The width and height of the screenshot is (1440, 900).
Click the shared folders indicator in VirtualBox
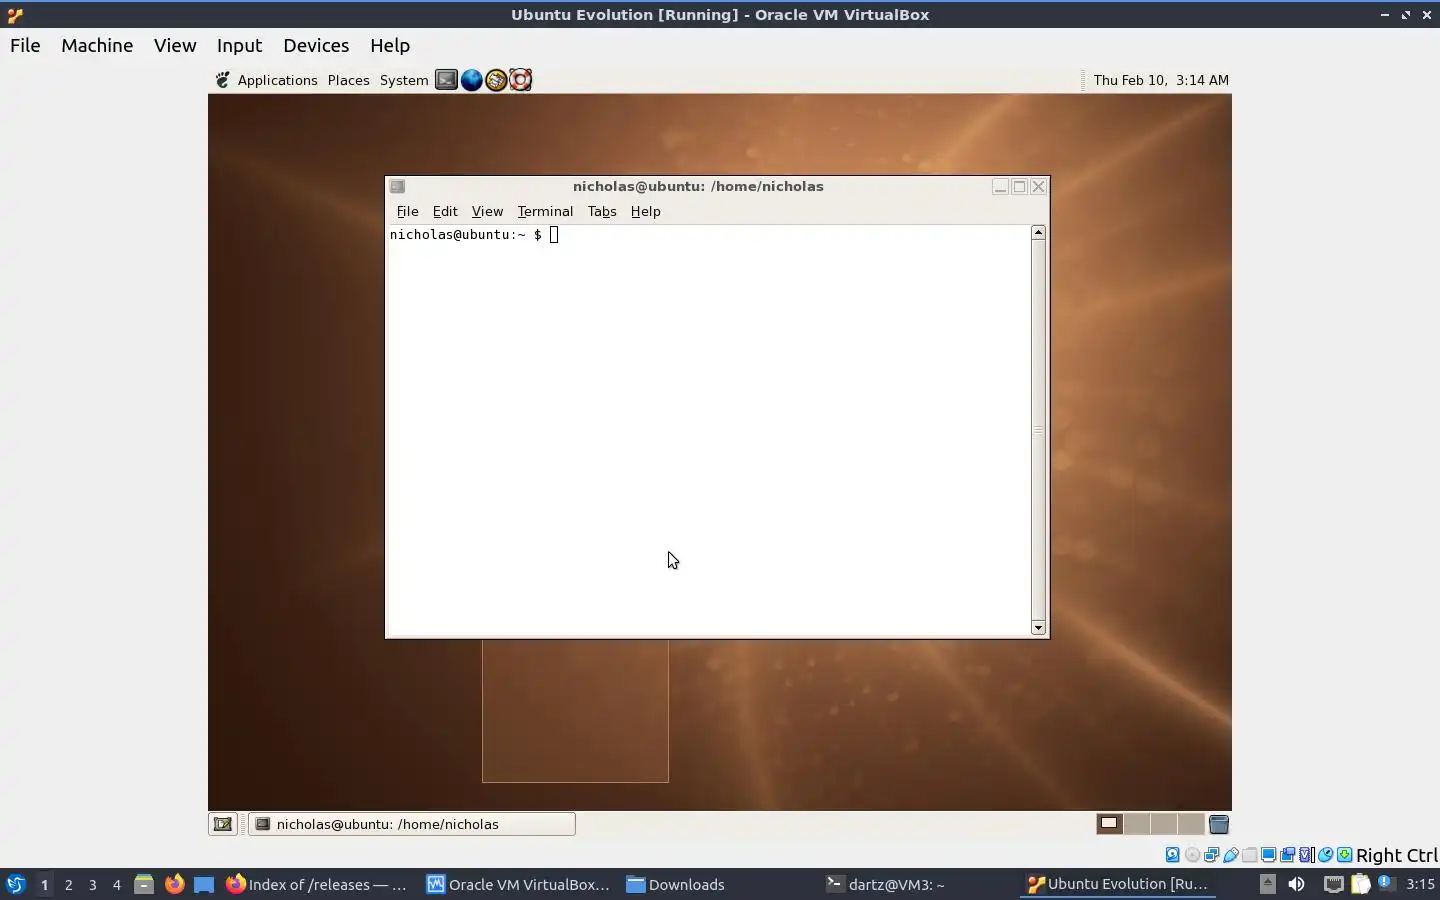(1250, 855)
